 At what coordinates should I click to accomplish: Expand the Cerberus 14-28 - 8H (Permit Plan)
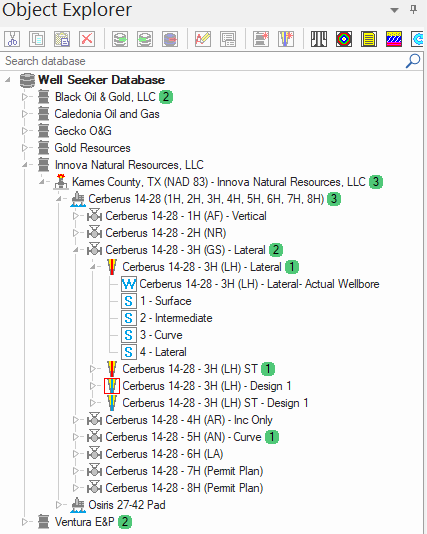(x=76, y=488)
